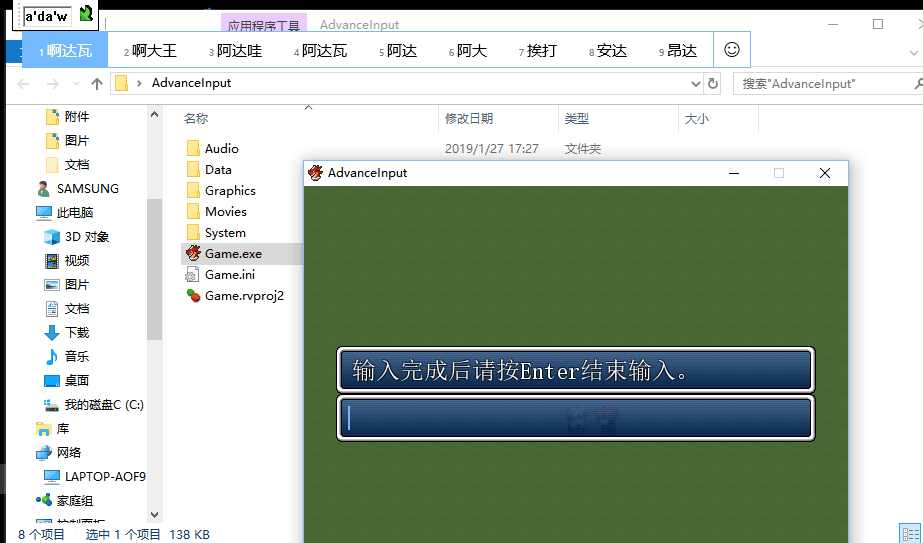Image resolution: width=923 pixels, height=543 pixels.
Task: Select the Game.exe file
Action: 233,254
